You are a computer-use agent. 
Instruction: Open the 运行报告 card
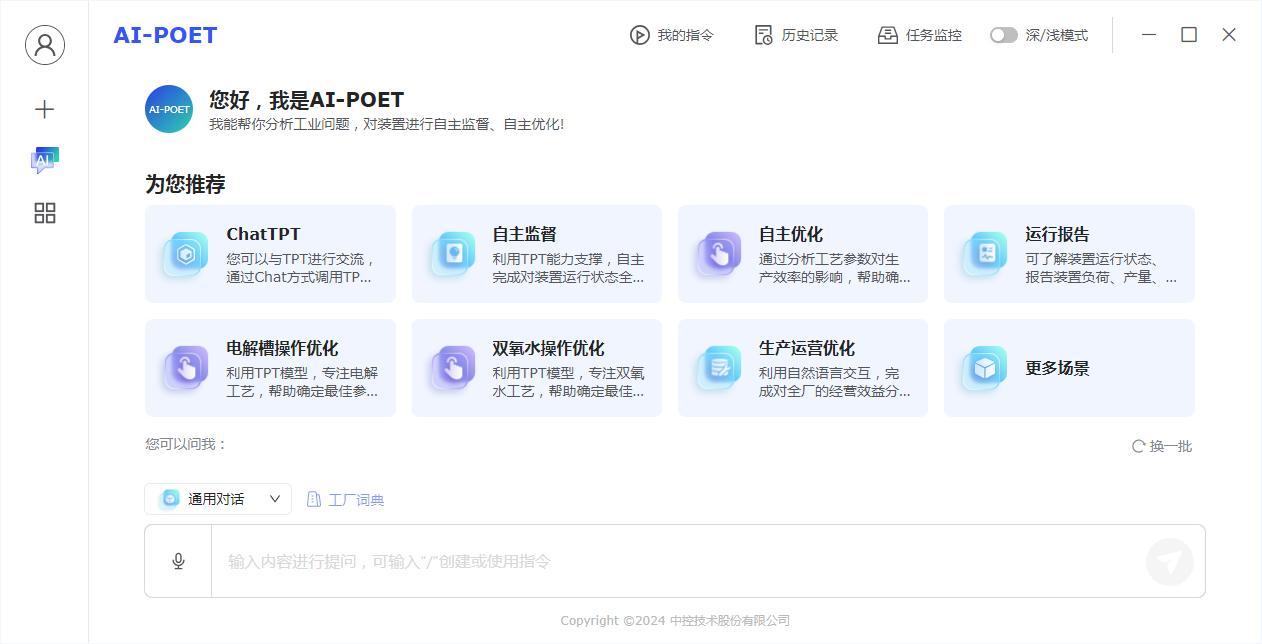click(1068, 254)
